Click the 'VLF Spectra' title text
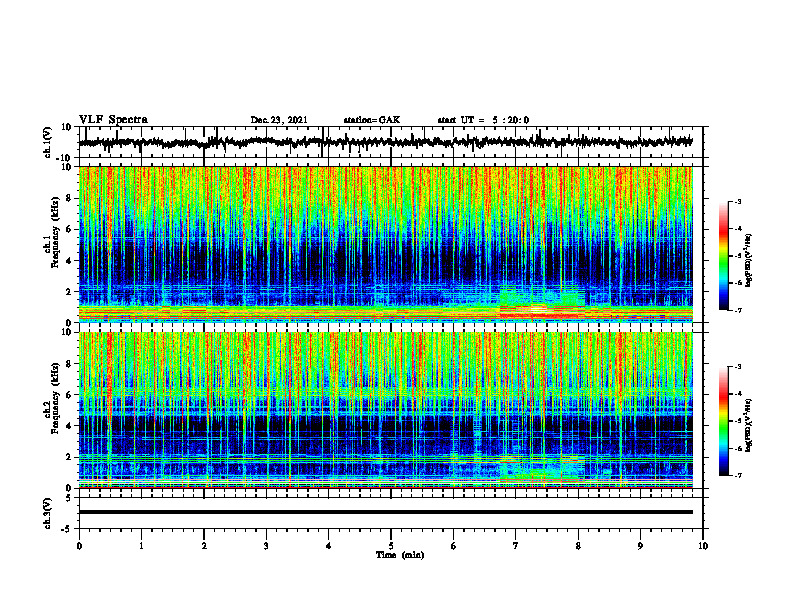The height and width of the screenshot is (612, 792). point(113,120)
